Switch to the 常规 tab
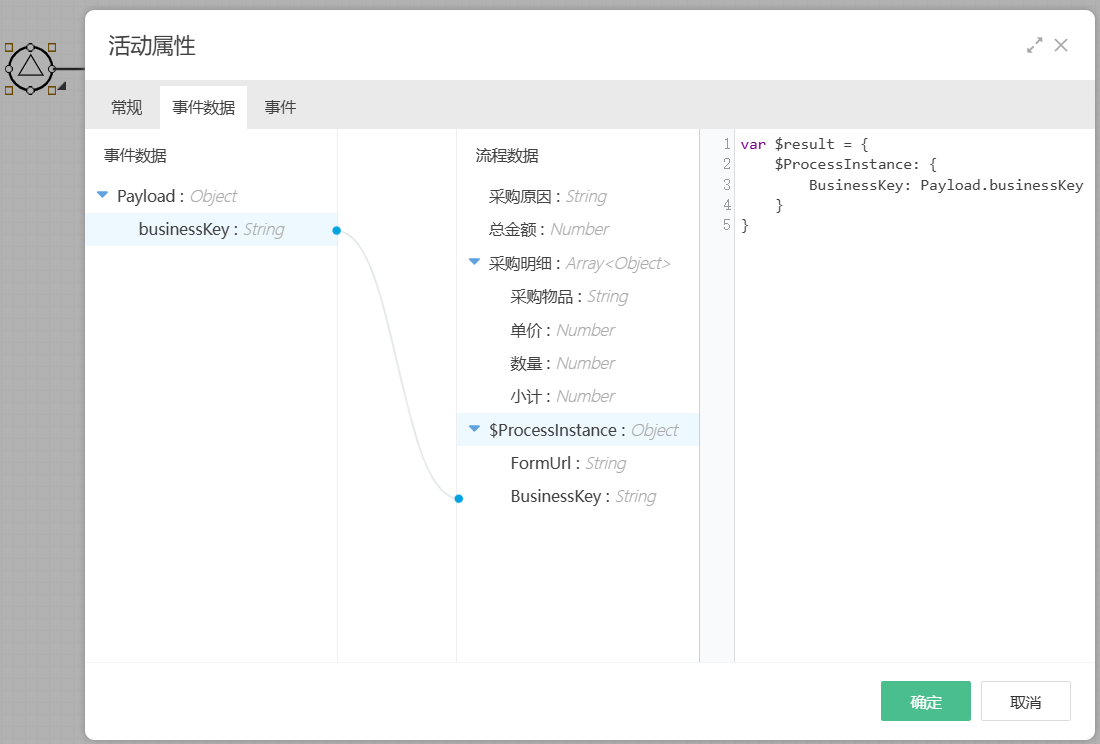Image resolution: width=1100 pixels, height=744 pixels. coord(126,107)
